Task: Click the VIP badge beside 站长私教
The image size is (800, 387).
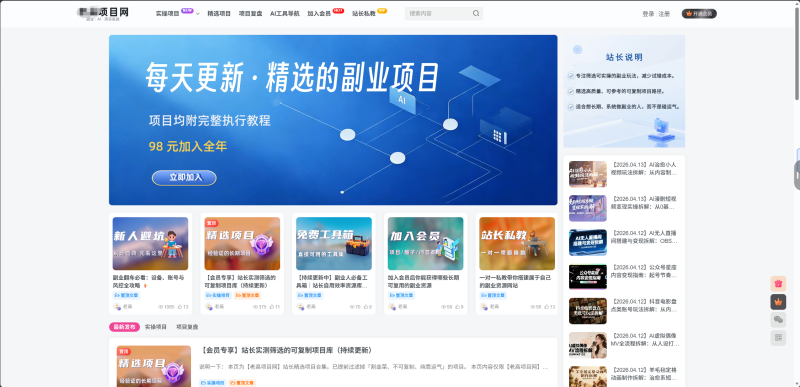Action: point(382,10)
